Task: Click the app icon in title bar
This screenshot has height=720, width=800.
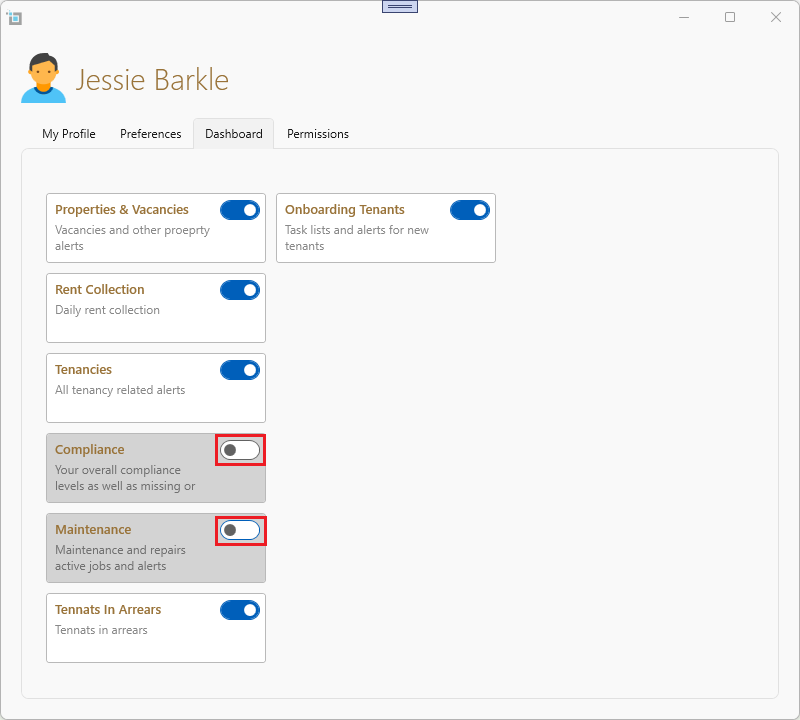Action: click(x=14, y=18)
